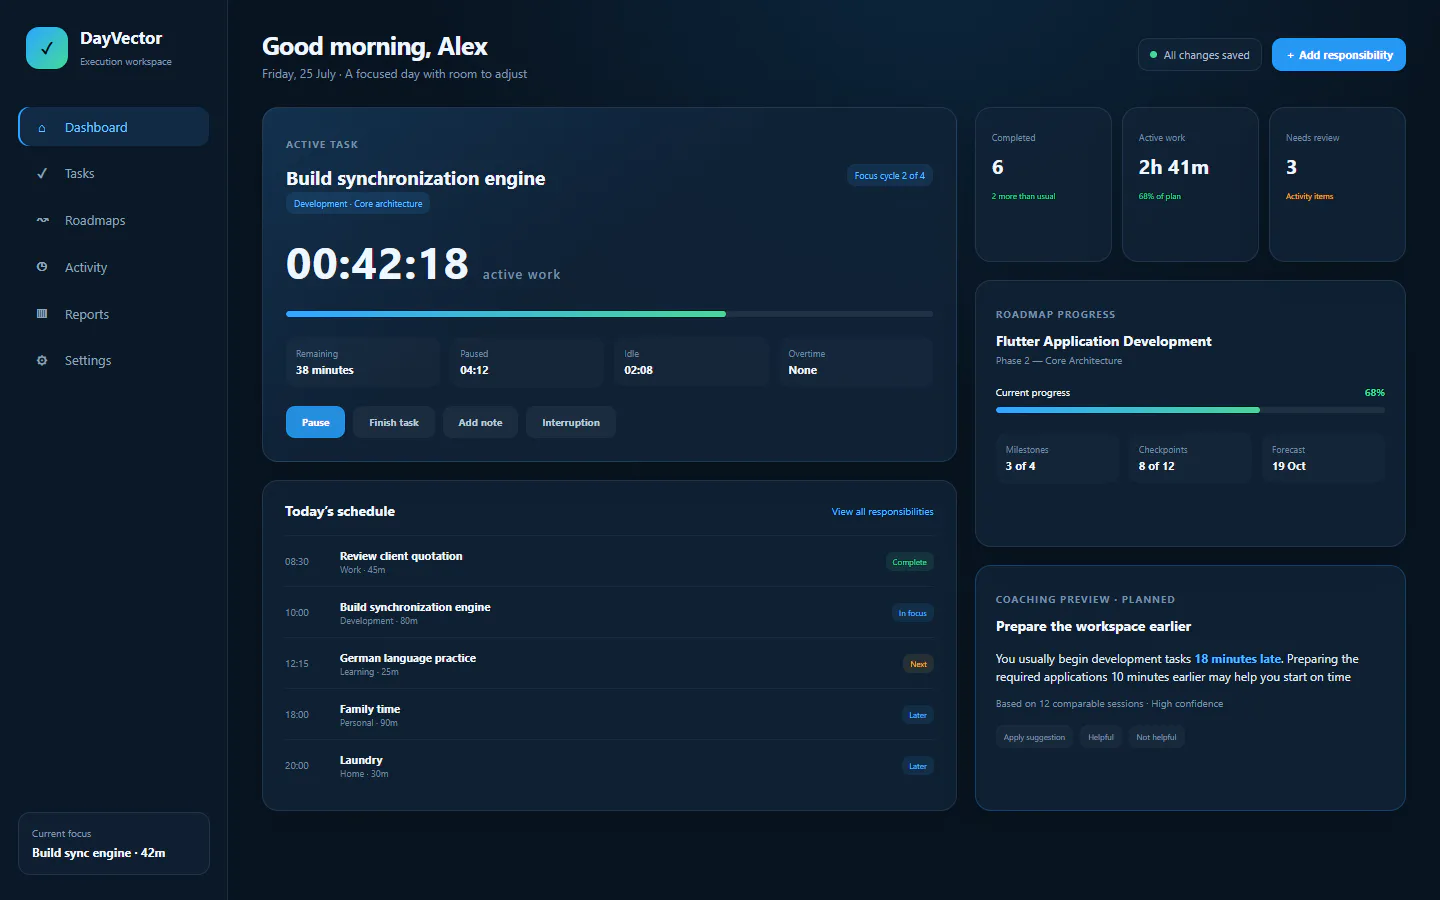This screenshot has height=900, width=1440.
Task: Click Add responsibility button
Action: [x=1339, y=55]
